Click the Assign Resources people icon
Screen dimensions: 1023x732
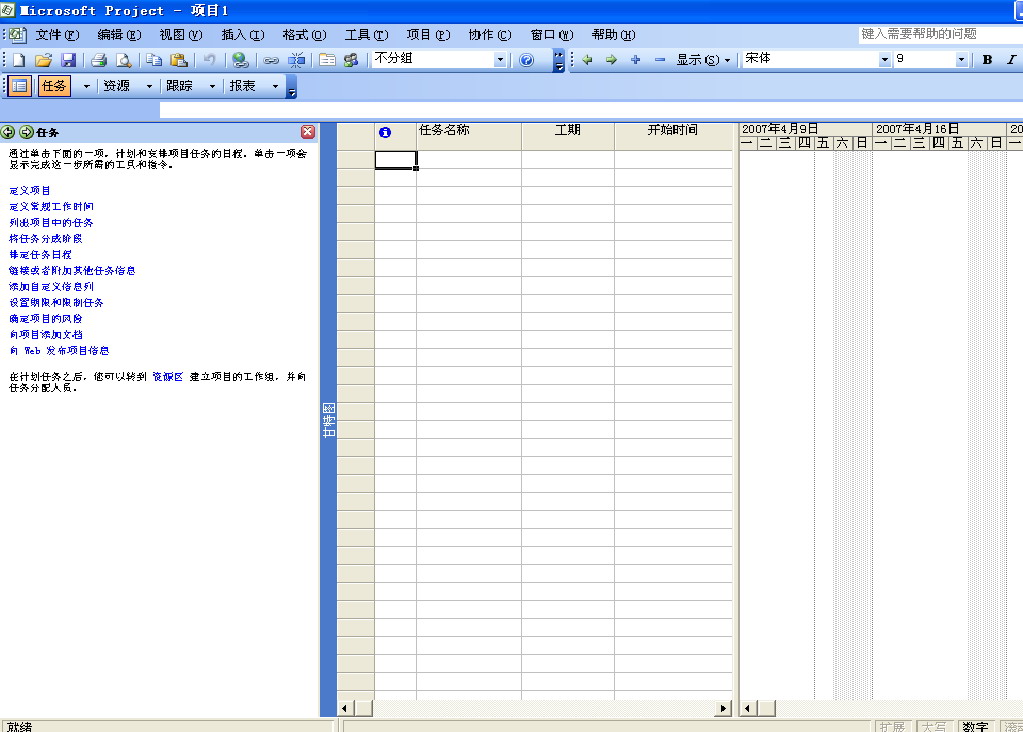352,60
